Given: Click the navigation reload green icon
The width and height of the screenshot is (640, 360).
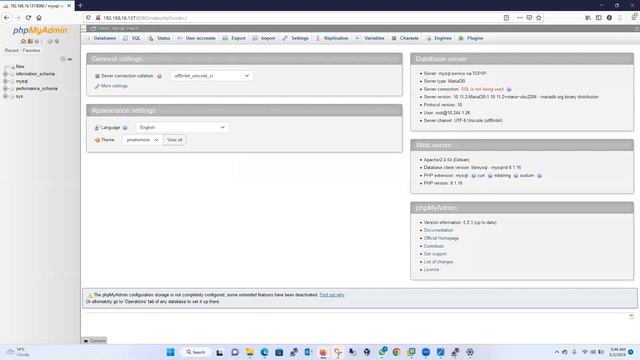Looking at the screenshot, I should click(x=57, y=41).
